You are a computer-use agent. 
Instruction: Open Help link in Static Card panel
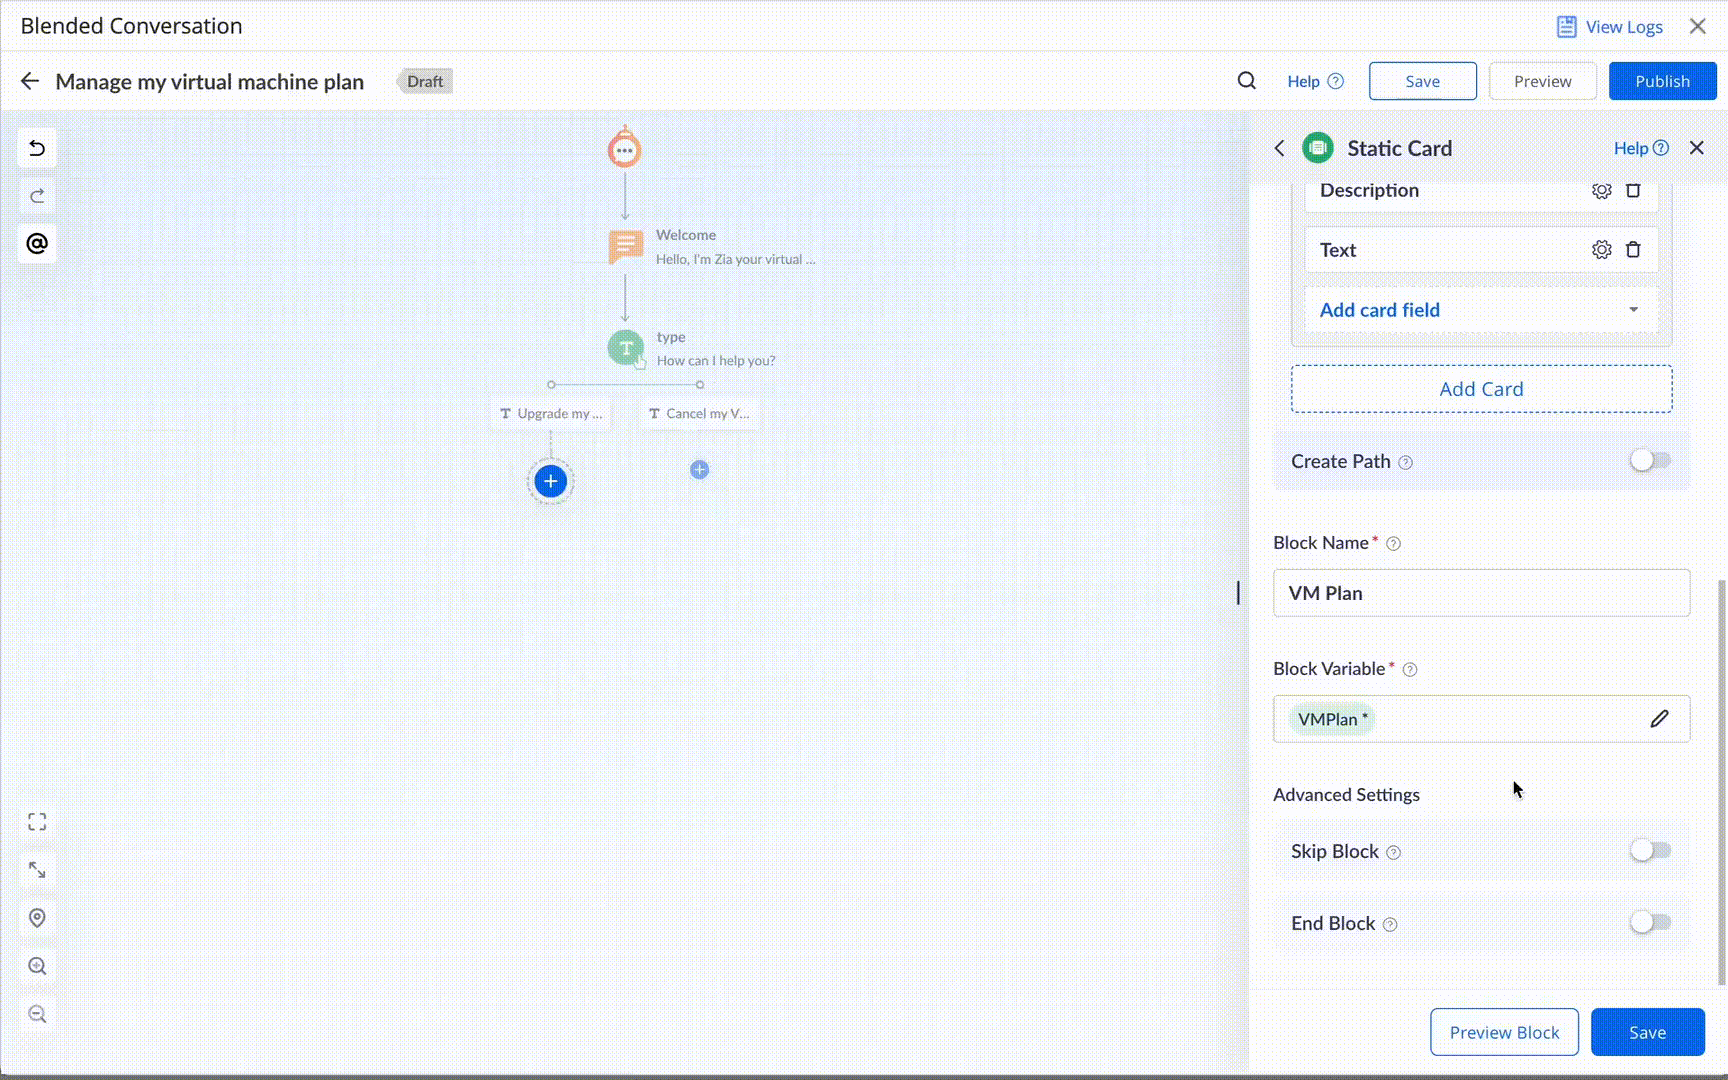tap(1641, 148)
